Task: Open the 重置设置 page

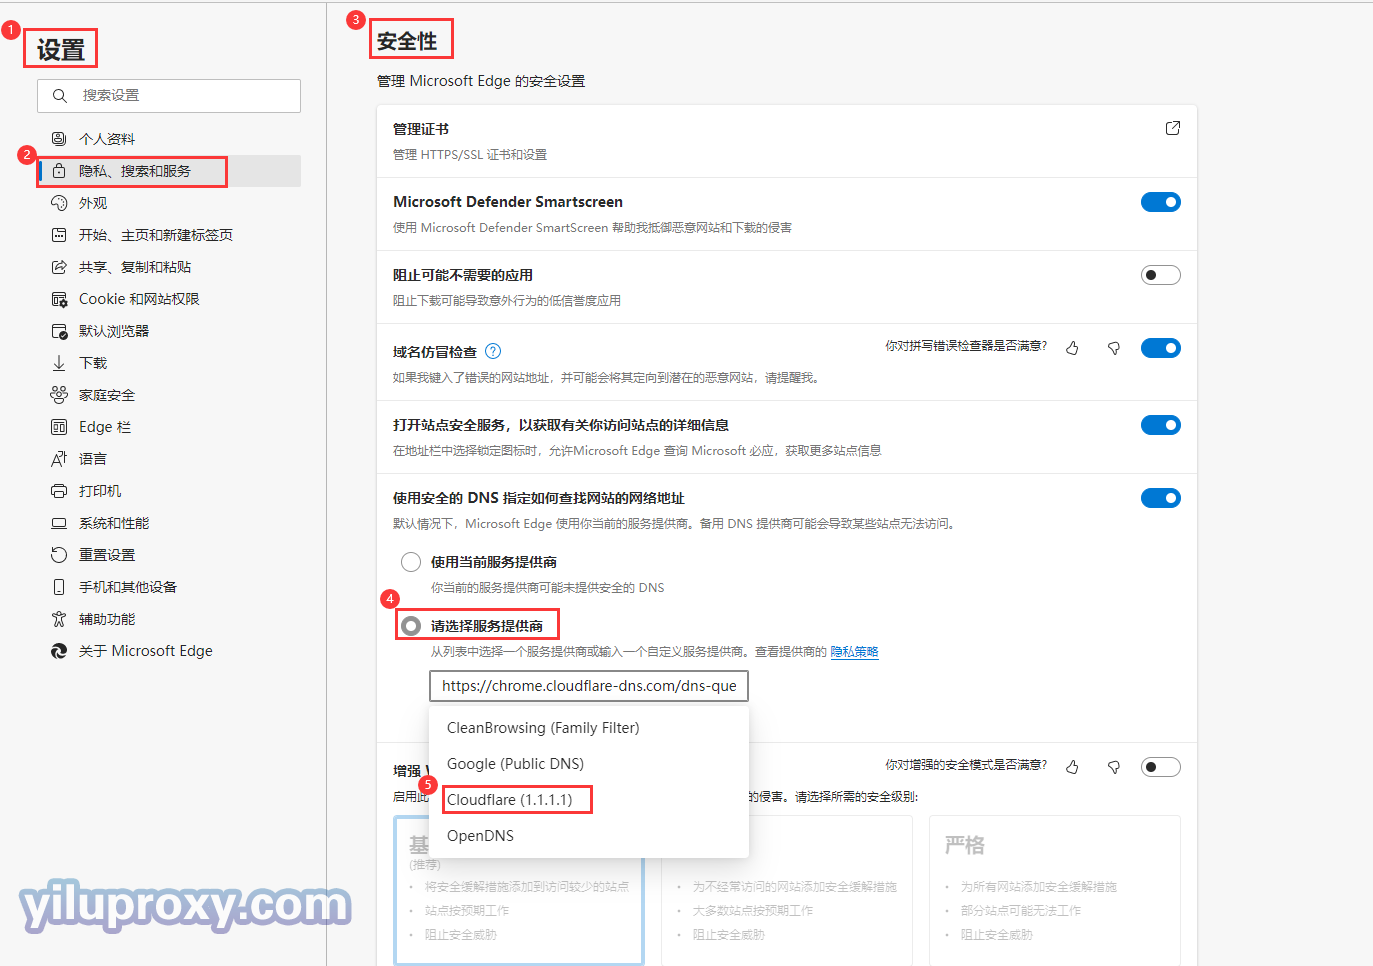Action: [x=169, y=555]
